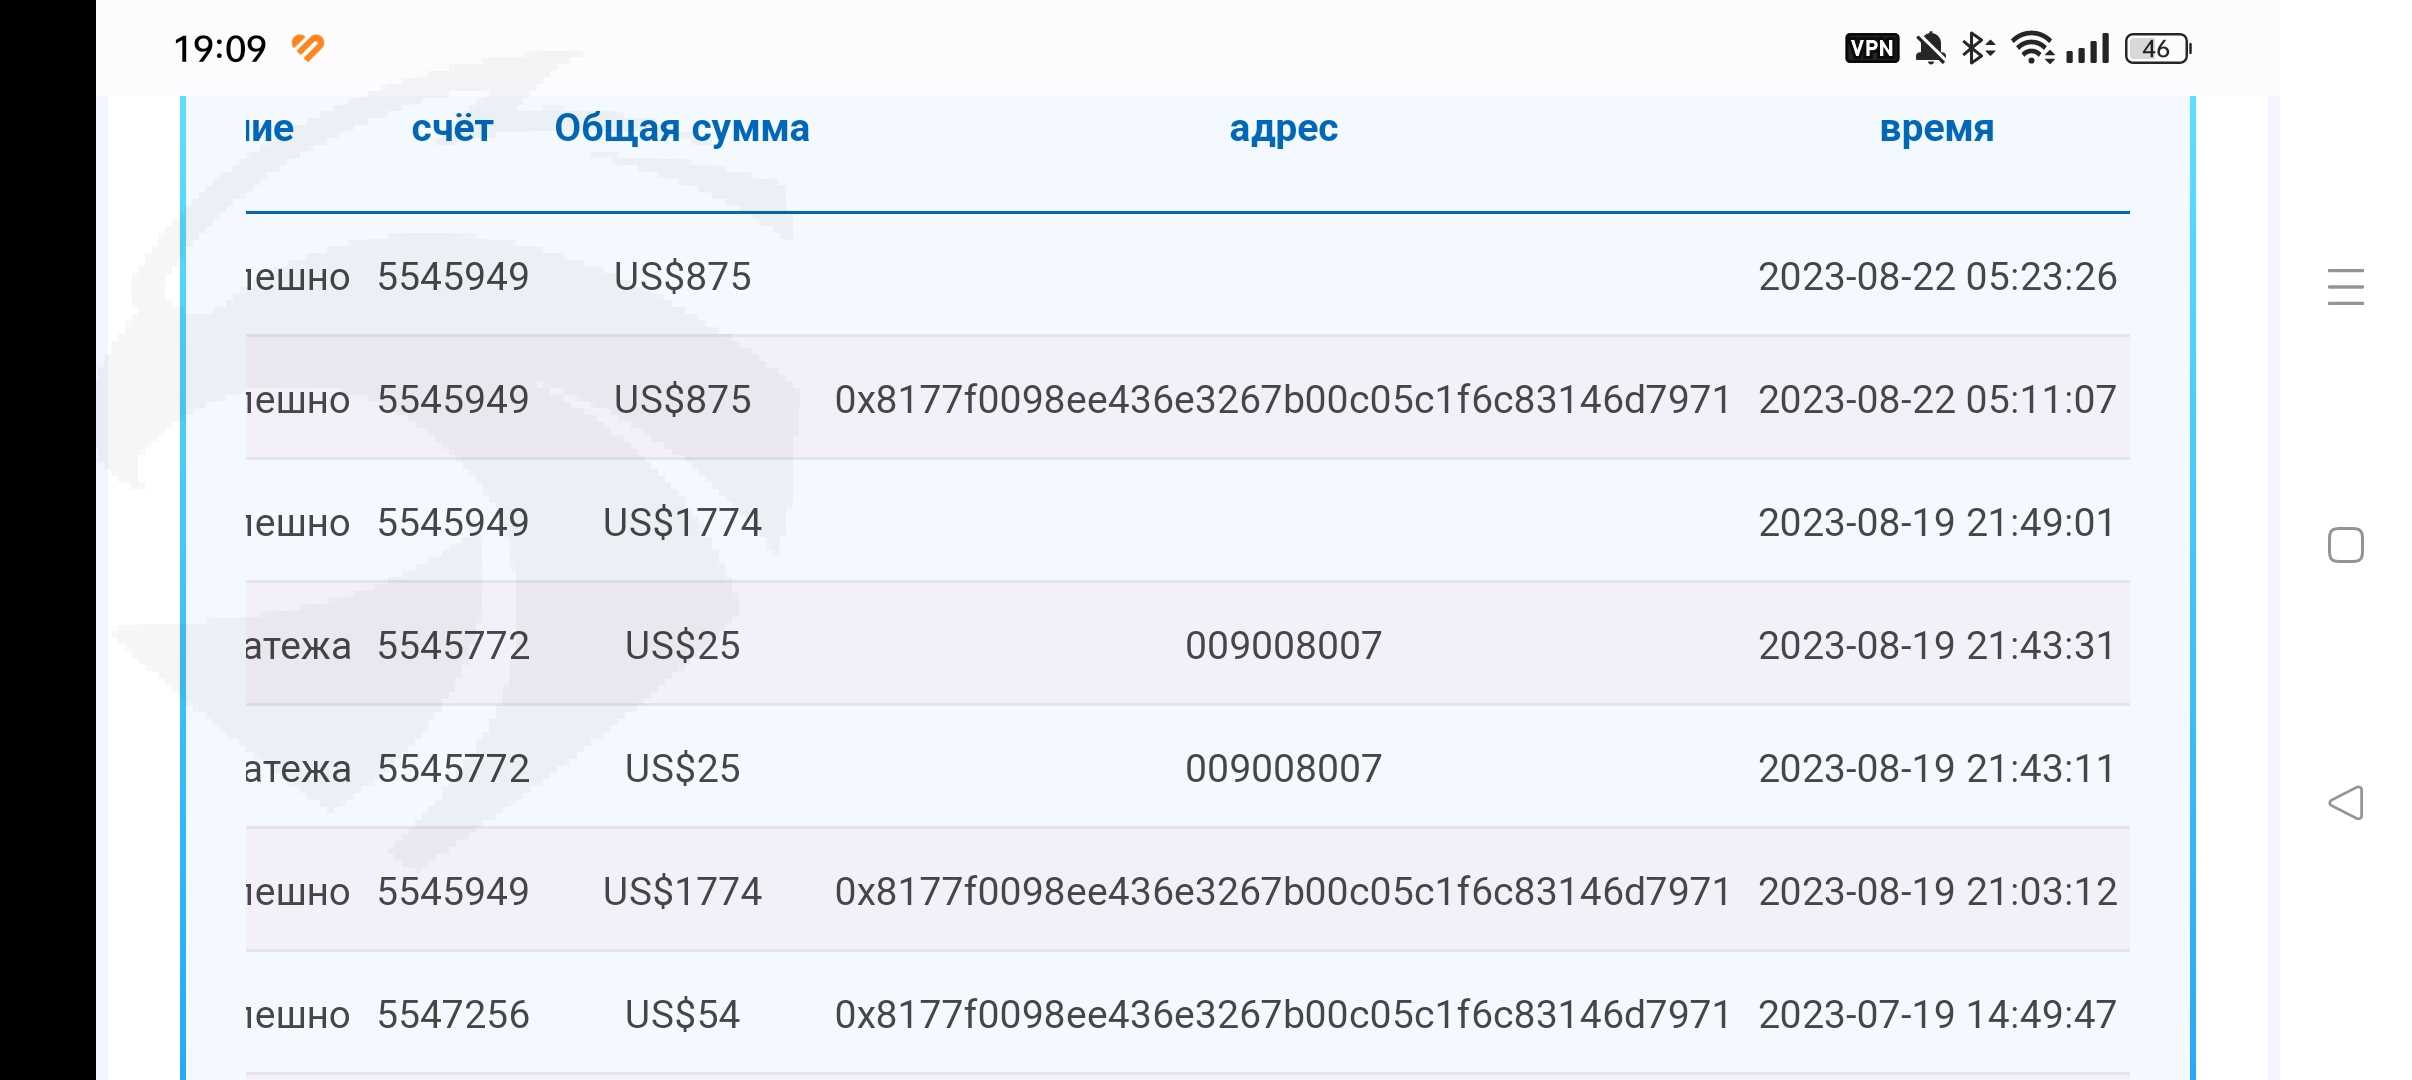Tap the Android back navigation triangle

click(x=2345, y=803)
